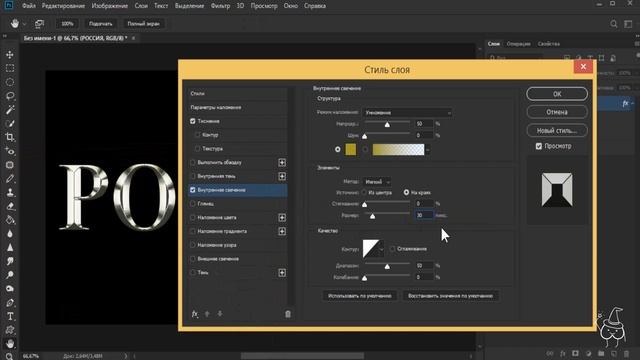Image resolution: width=640 pixels, height=360 pixels.
Task: Select the Hand tool in the toolbar
Action: pos(10,343)
